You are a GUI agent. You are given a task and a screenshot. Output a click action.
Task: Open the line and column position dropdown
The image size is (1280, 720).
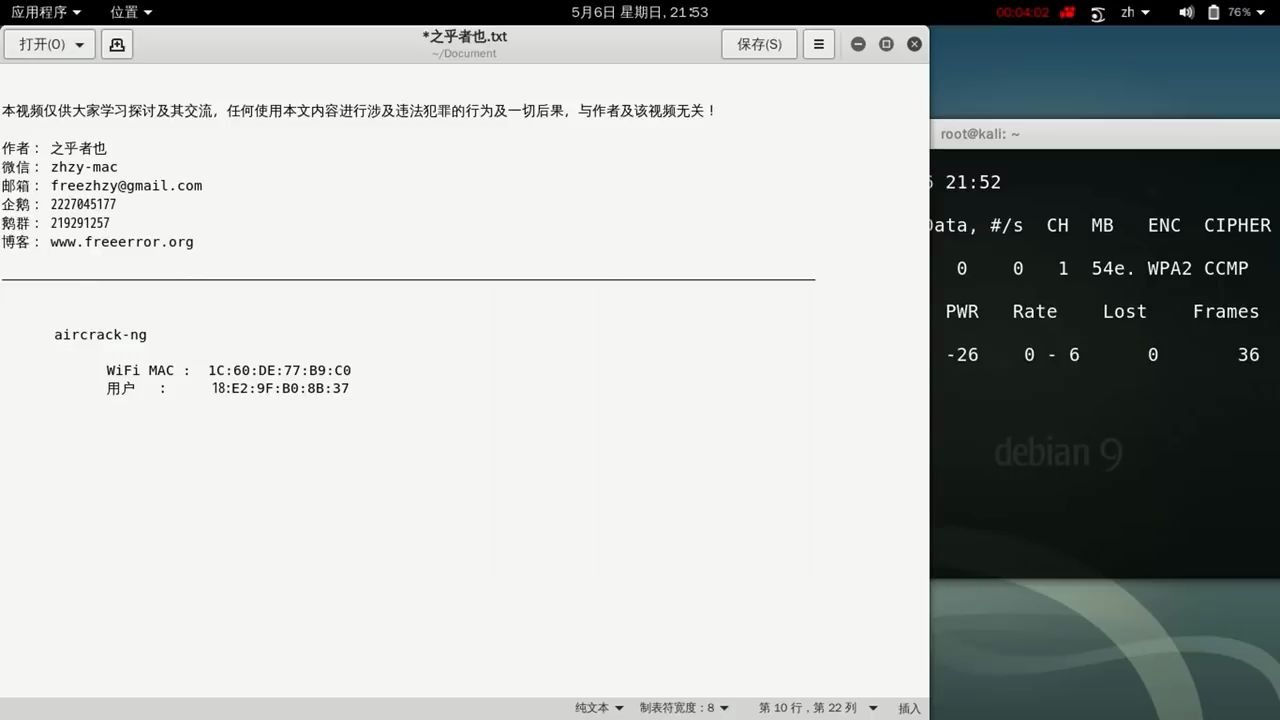click(817, 707)
